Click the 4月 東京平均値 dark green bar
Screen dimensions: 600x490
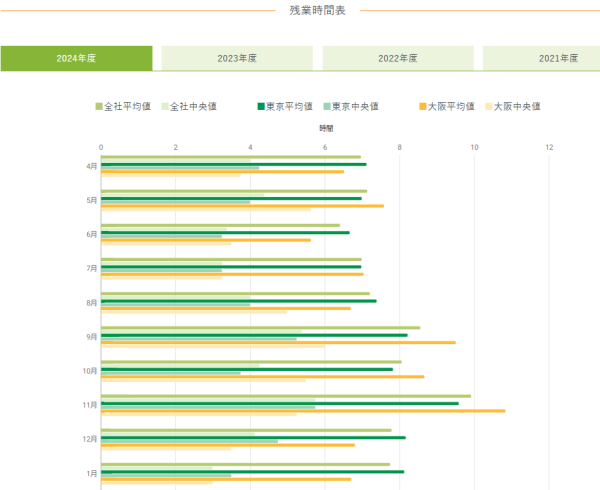(234, 164)
